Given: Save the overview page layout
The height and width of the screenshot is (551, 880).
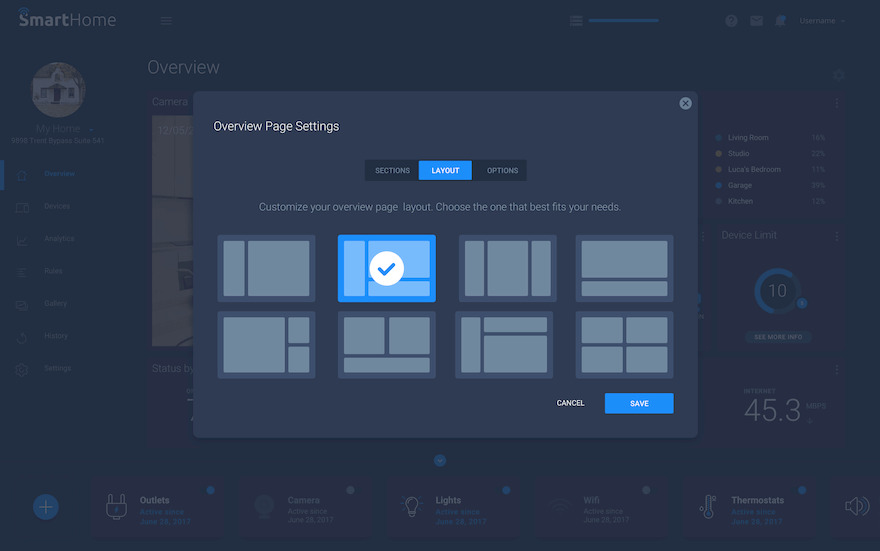Looking at the screenshot, I should tap(639, 403).
